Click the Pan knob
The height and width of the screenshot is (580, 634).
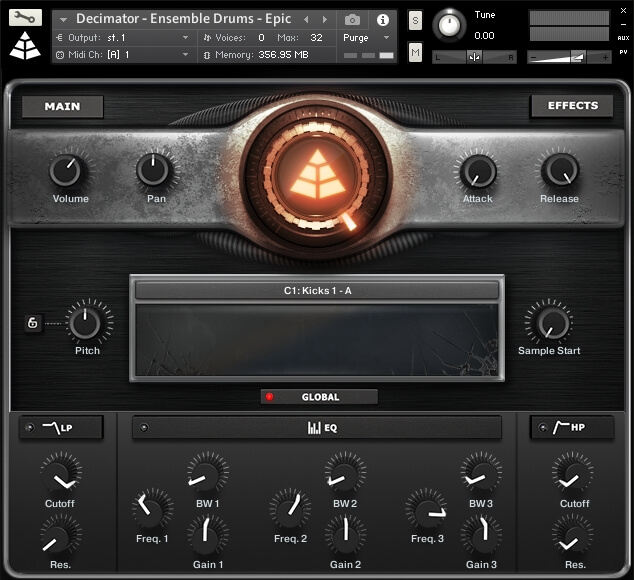154,171
